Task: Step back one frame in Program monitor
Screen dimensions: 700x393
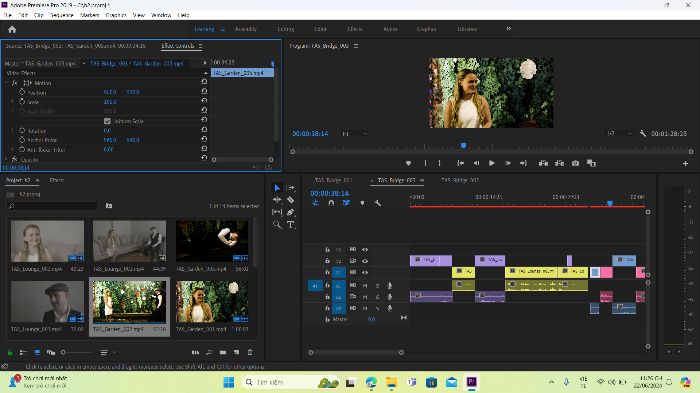Action: click(476, 163)
